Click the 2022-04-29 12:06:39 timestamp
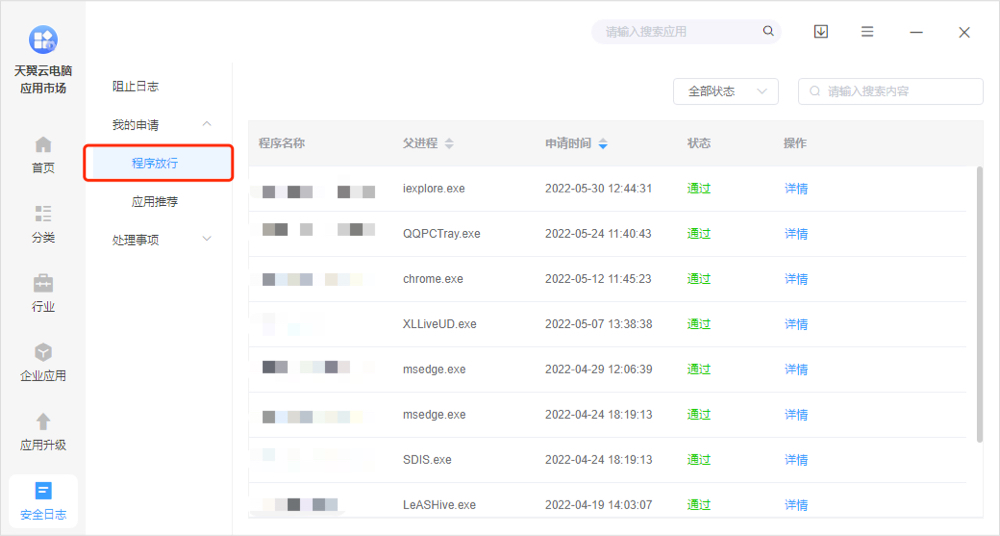 (x=598, y=369)
